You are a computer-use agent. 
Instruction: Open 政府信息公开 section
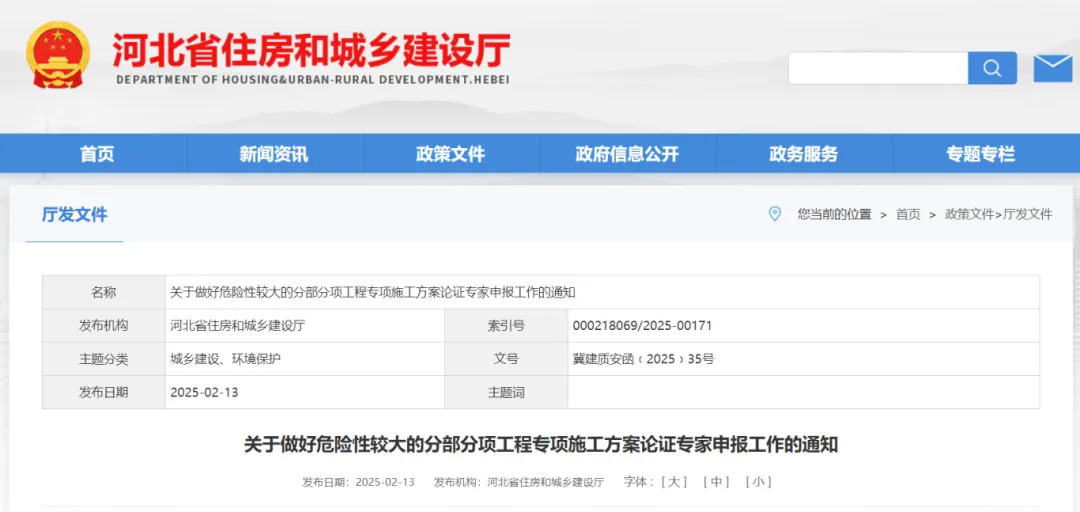point(627,154)
